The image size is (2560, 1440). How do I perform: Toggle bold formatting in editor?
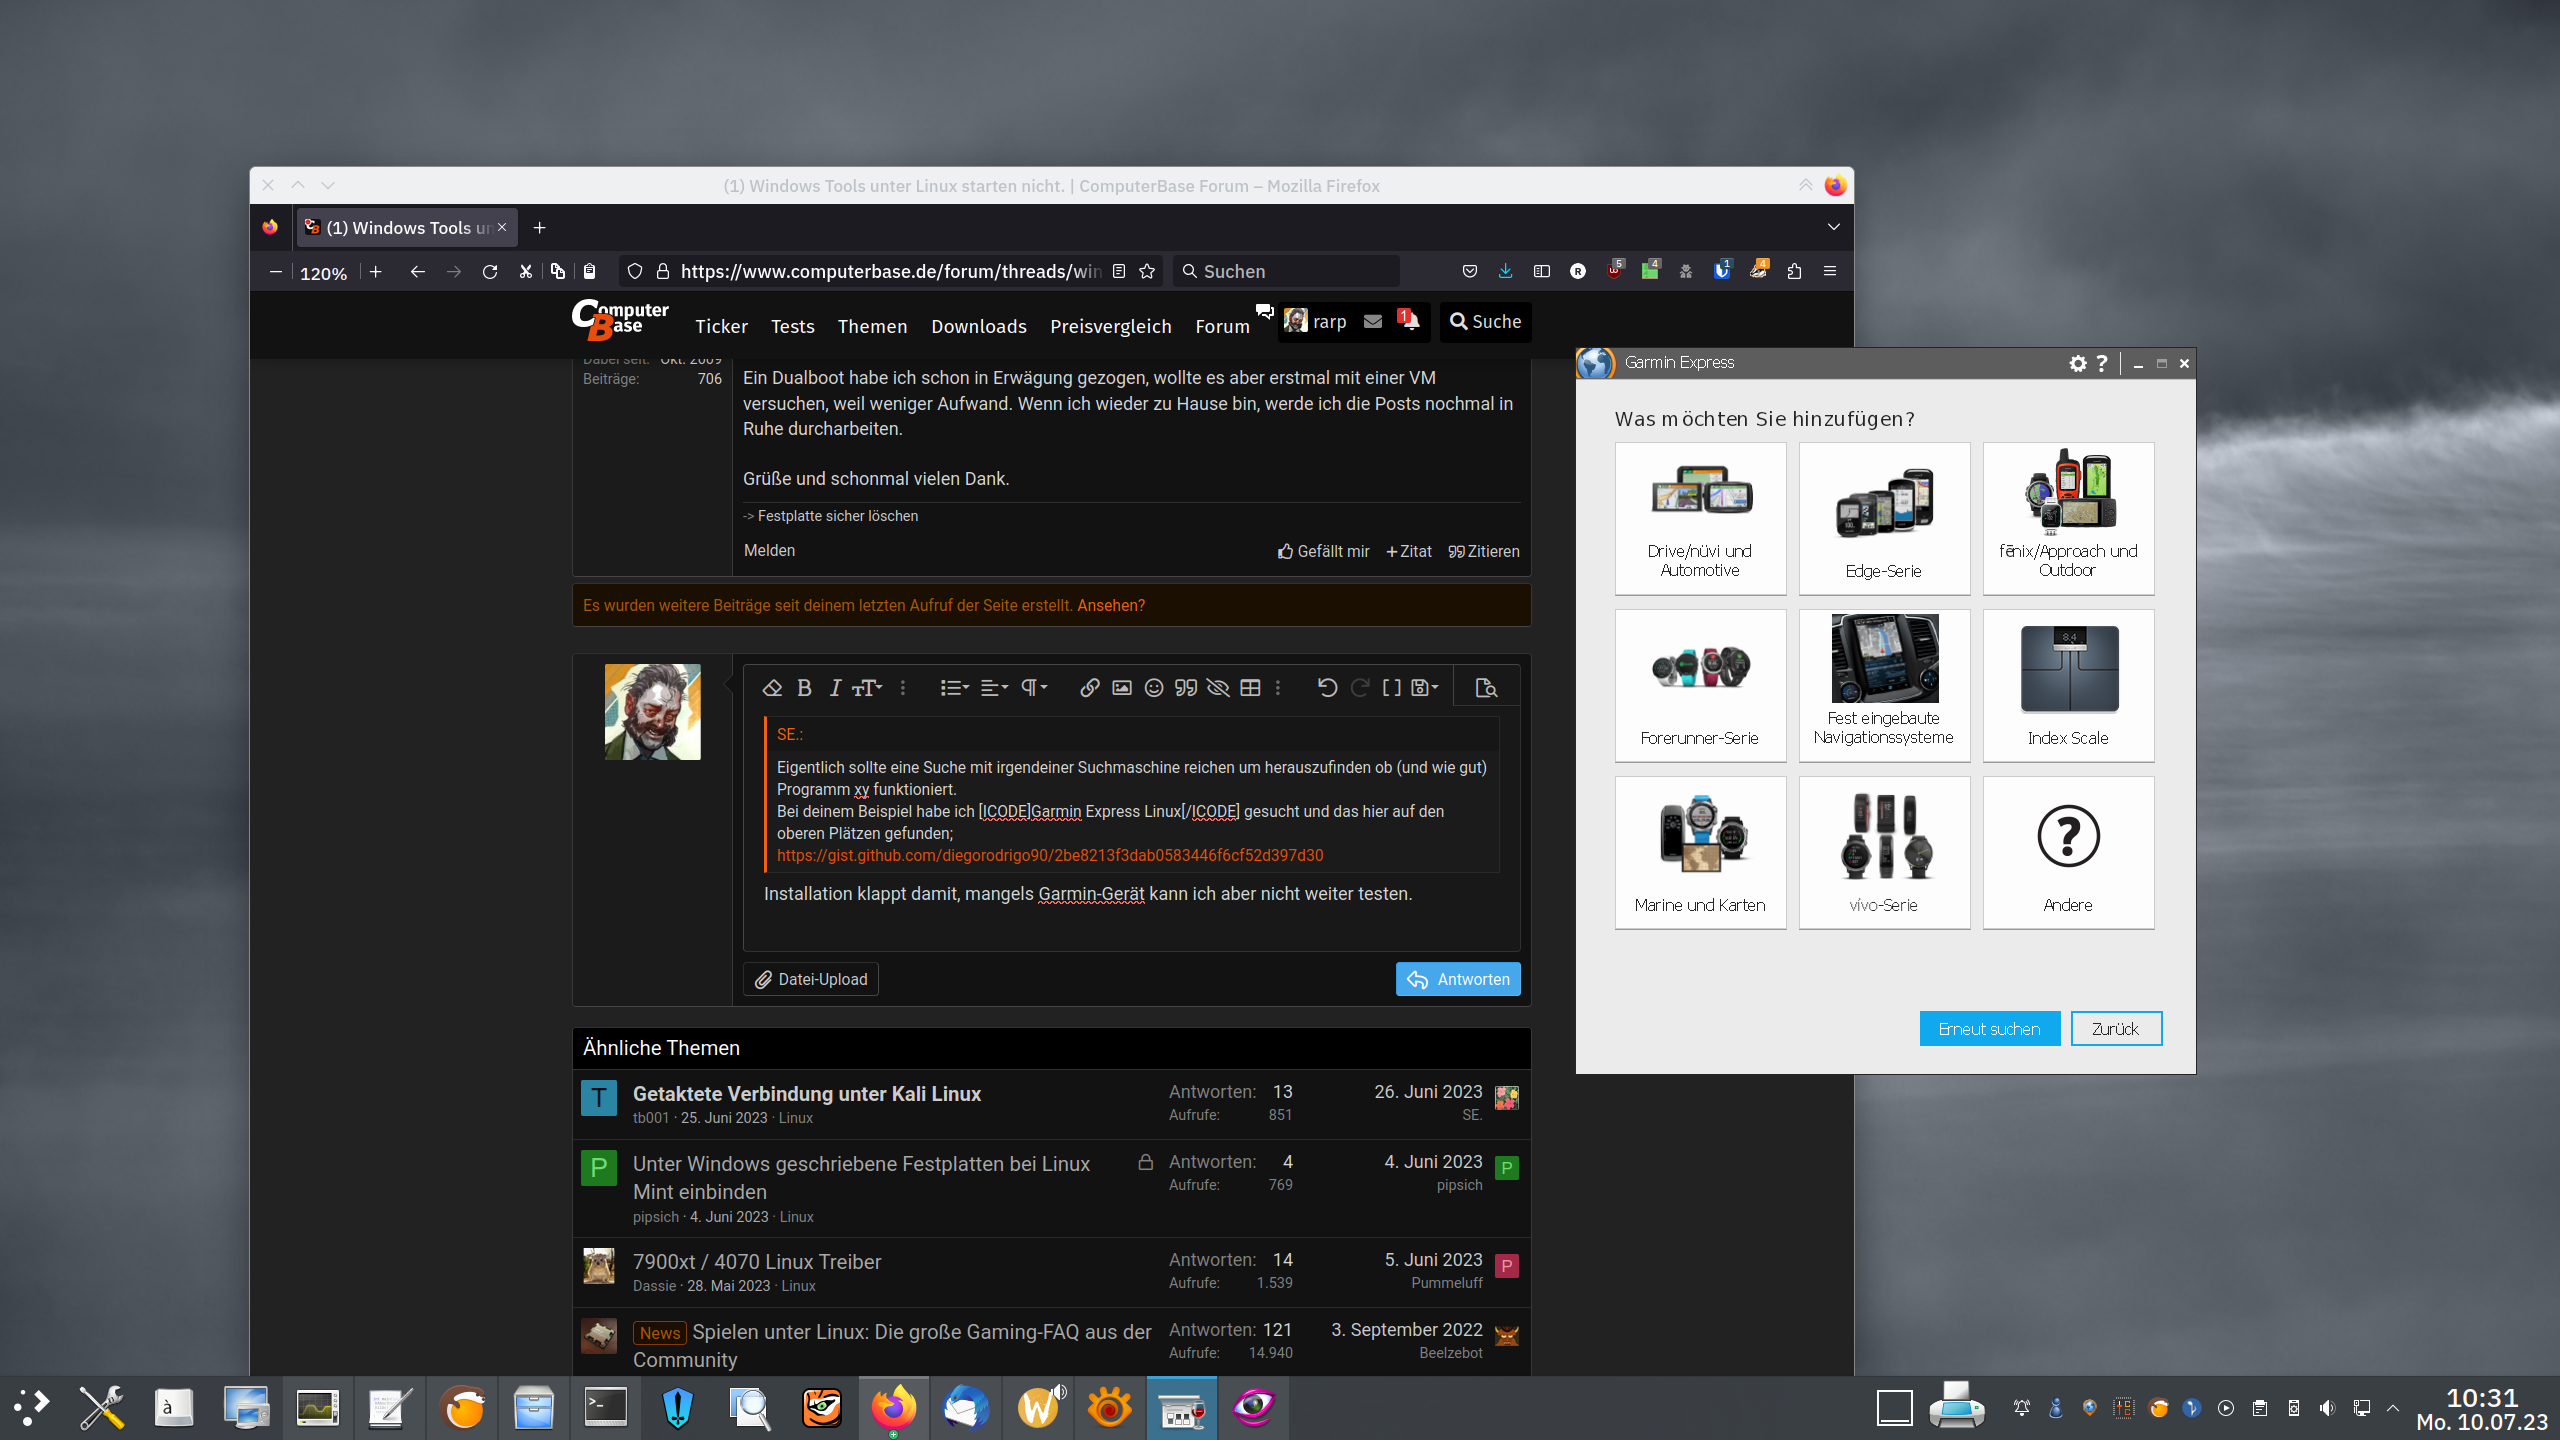tap(804, 688)
